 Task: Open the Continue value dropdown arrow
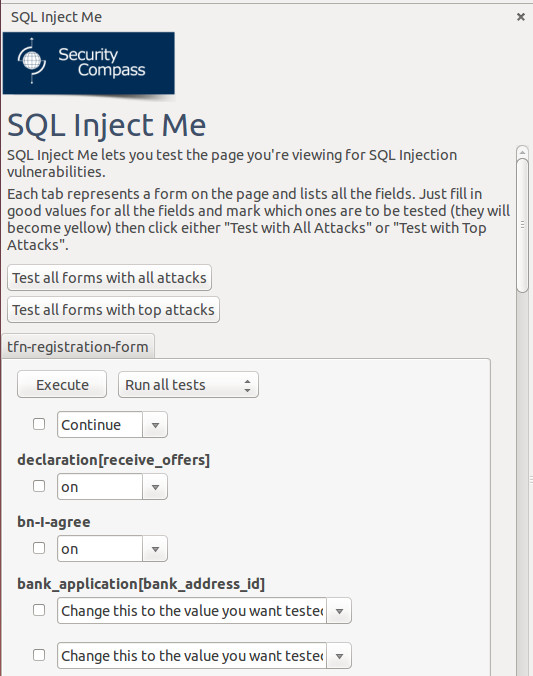(155, 425)
